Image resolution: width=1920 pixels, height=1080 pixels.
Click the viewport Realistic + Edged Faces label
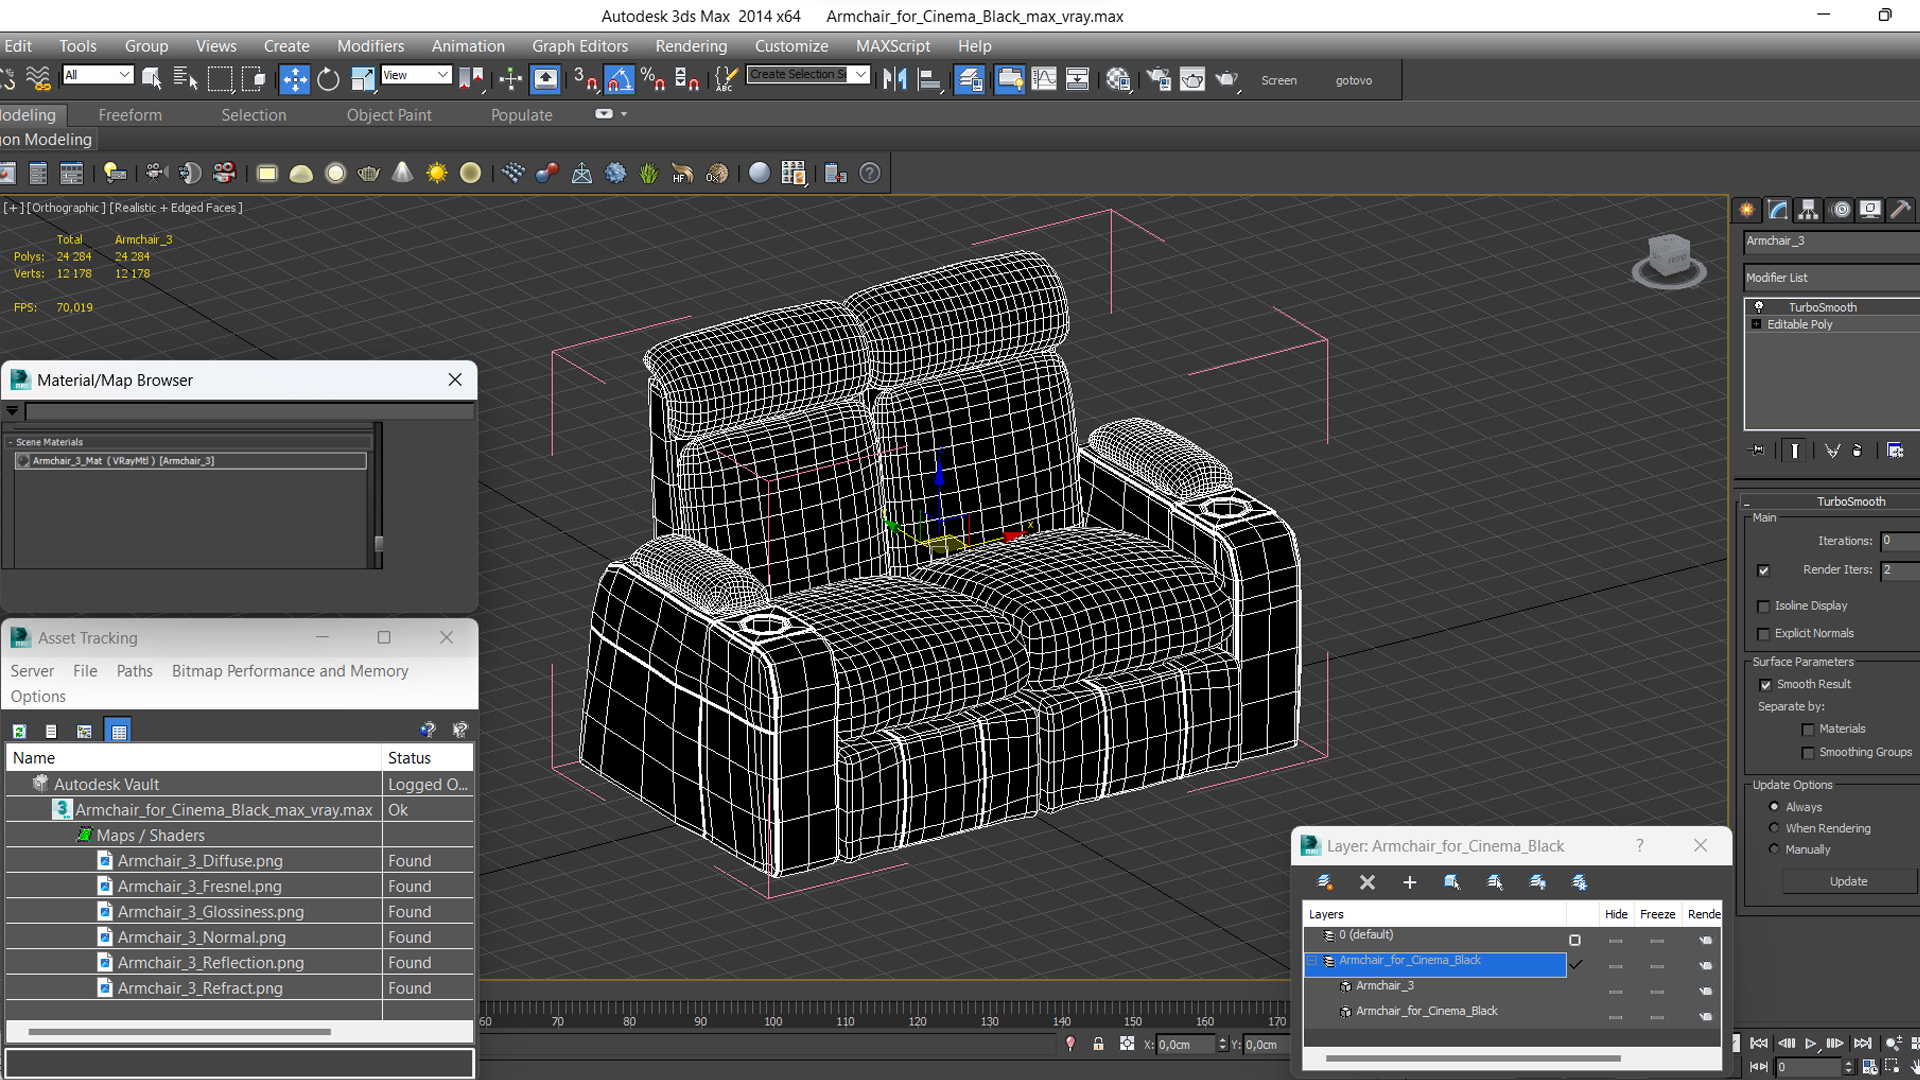[176, 208]
